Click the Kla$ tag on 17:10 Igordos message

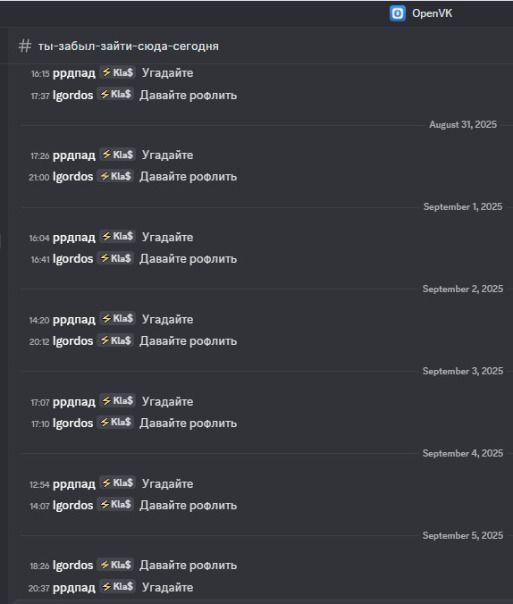(115, 422)
